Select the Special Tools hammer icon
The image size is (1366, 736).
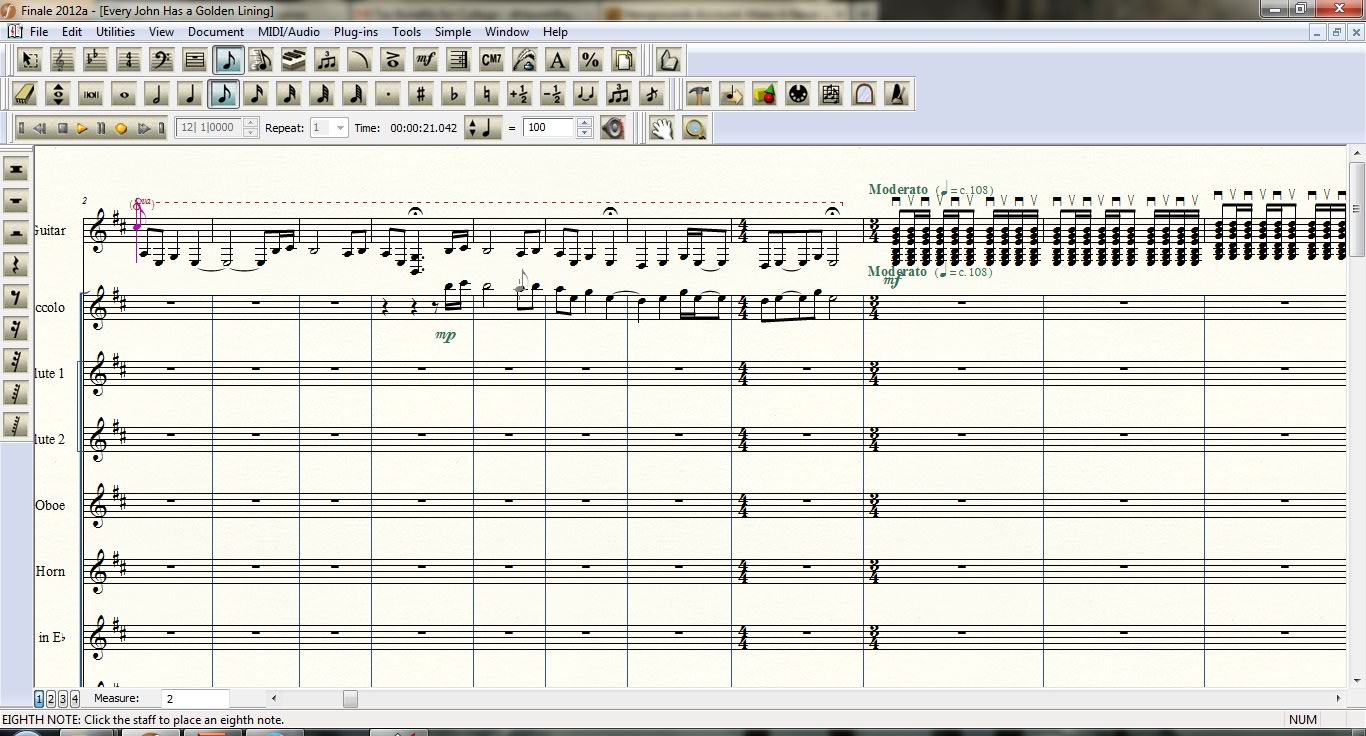699,94
